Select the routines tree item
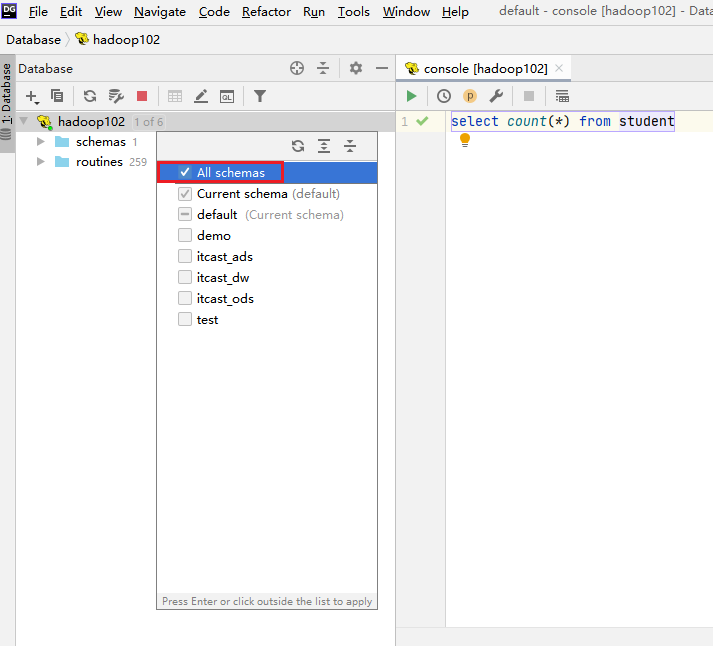 click(99, 162)
